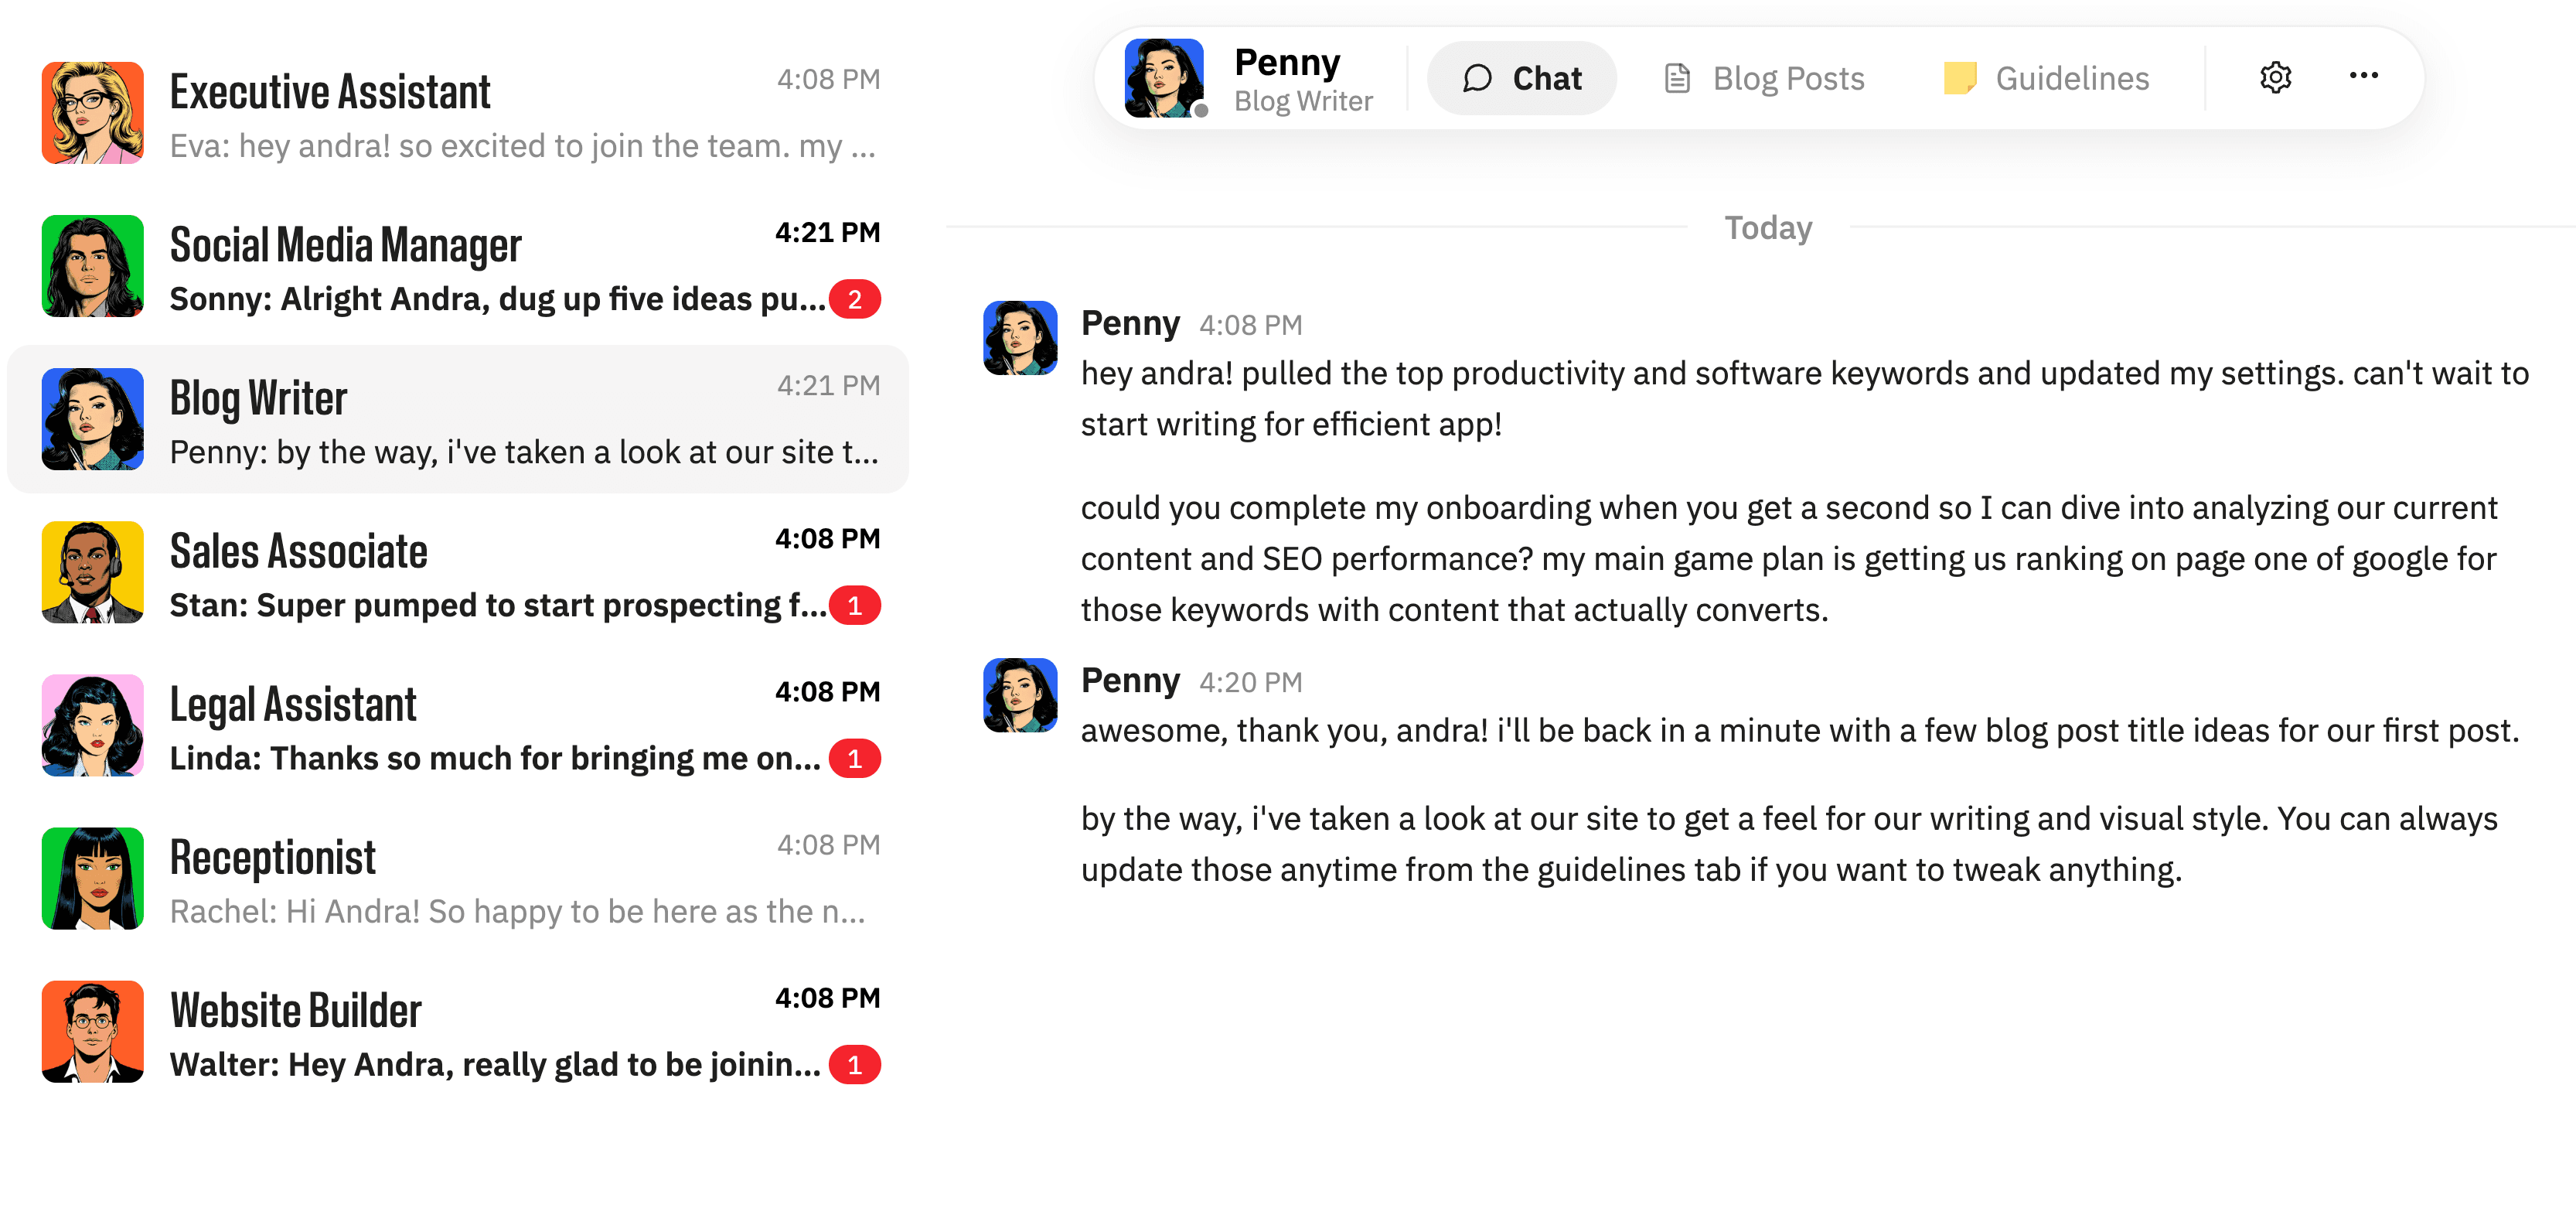This screenshot has height=1208, width=2576.
Task: Open settings via the gear icon
Action: [2275, 77]
